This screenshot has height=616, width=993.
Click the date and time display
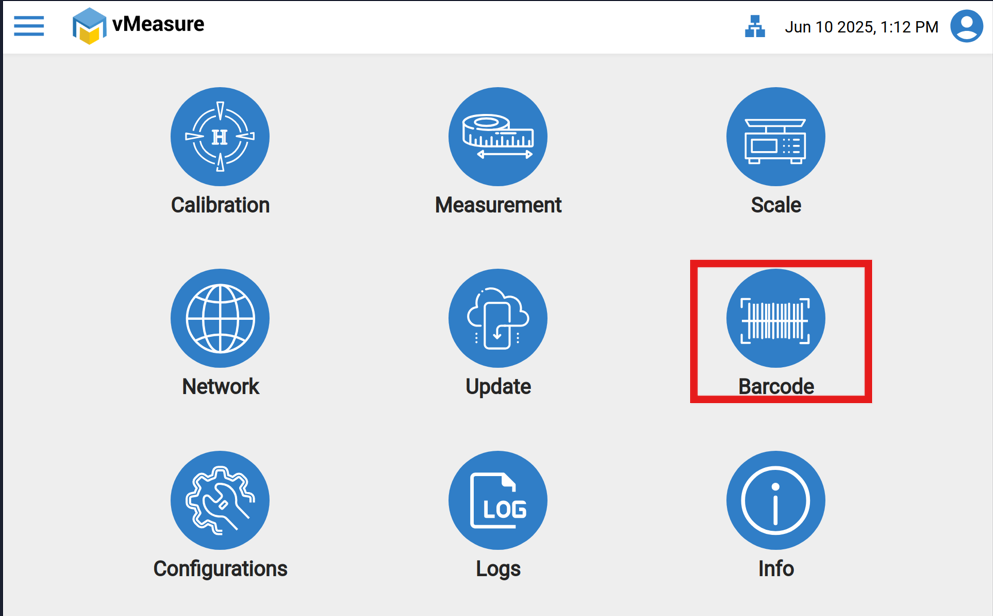pyautogui.click(x=861, y=27)
